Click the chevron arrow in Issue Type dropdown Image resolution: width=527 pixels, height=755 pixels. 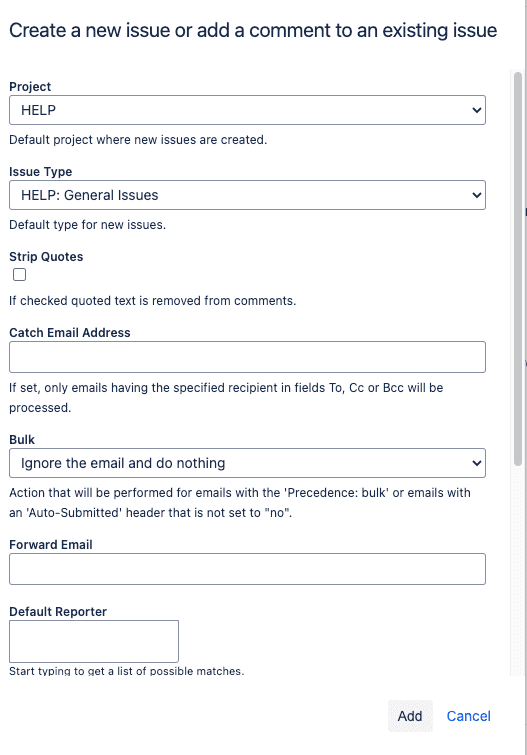pyautogui.click(x=476, y=195)
